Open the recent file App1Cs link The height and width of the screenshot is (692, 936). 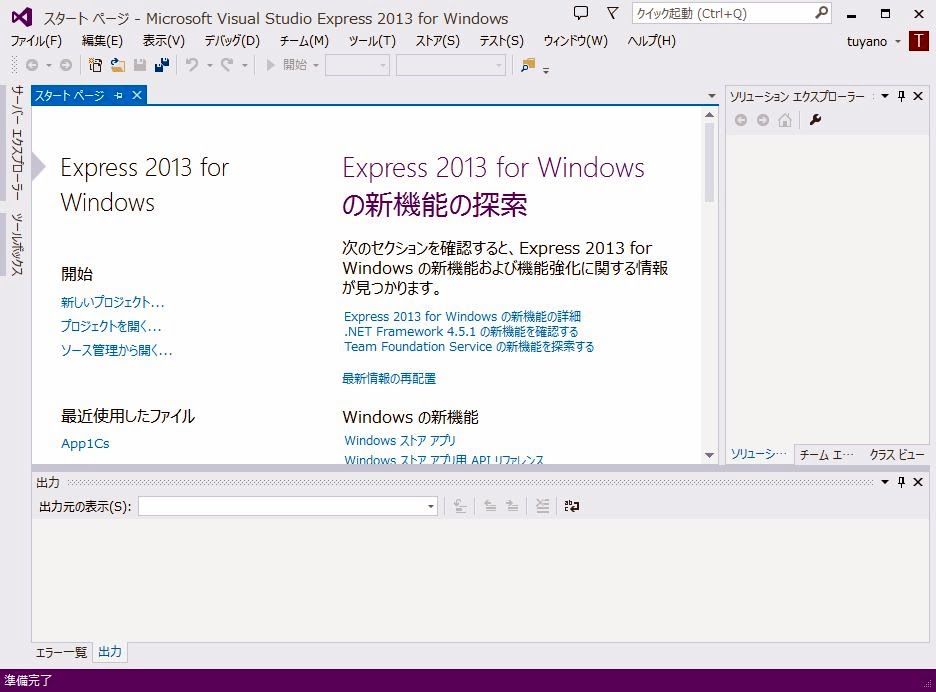coord(85,443)
